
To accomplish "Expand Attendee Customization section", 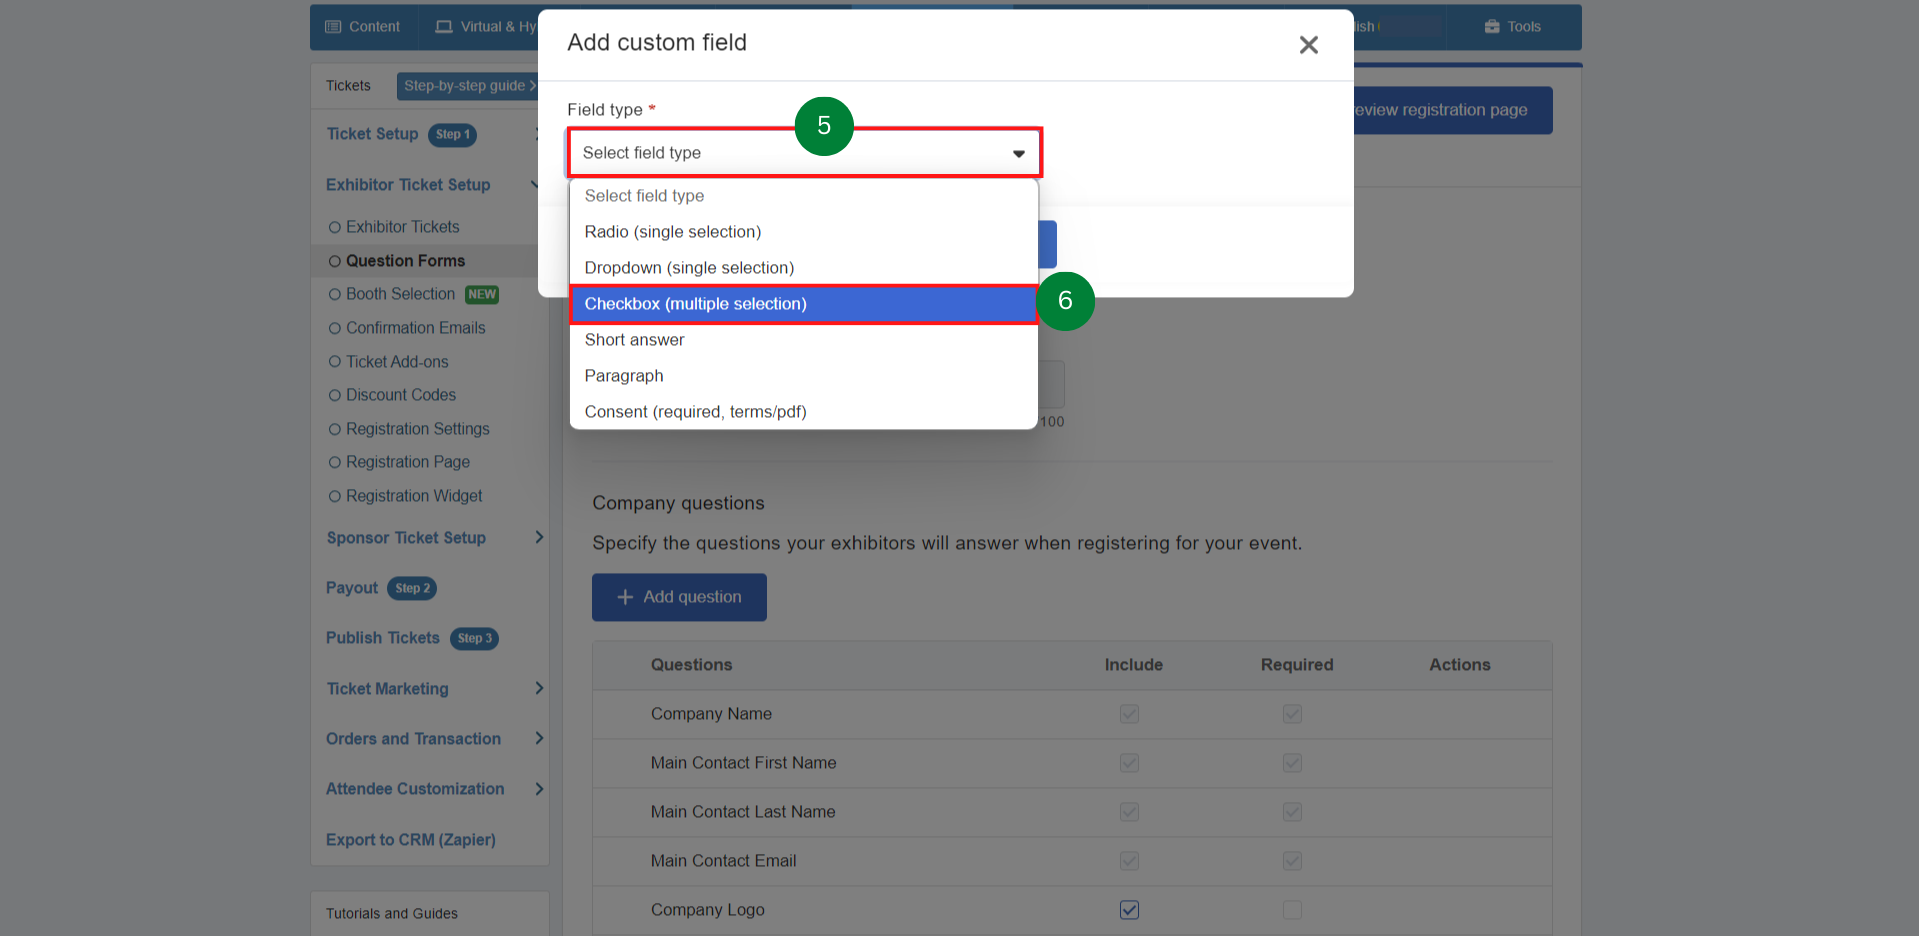I will click(x=539, y=789).
